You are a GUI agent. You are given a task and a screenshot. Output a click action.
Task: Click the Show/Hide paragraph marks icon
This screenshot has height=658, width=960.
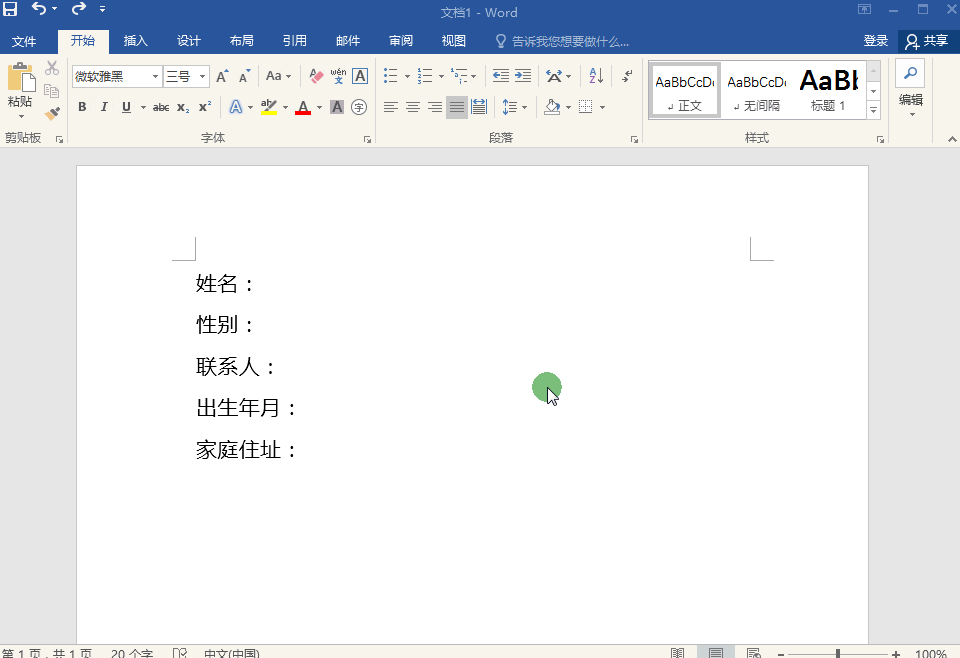coord(627,76)
